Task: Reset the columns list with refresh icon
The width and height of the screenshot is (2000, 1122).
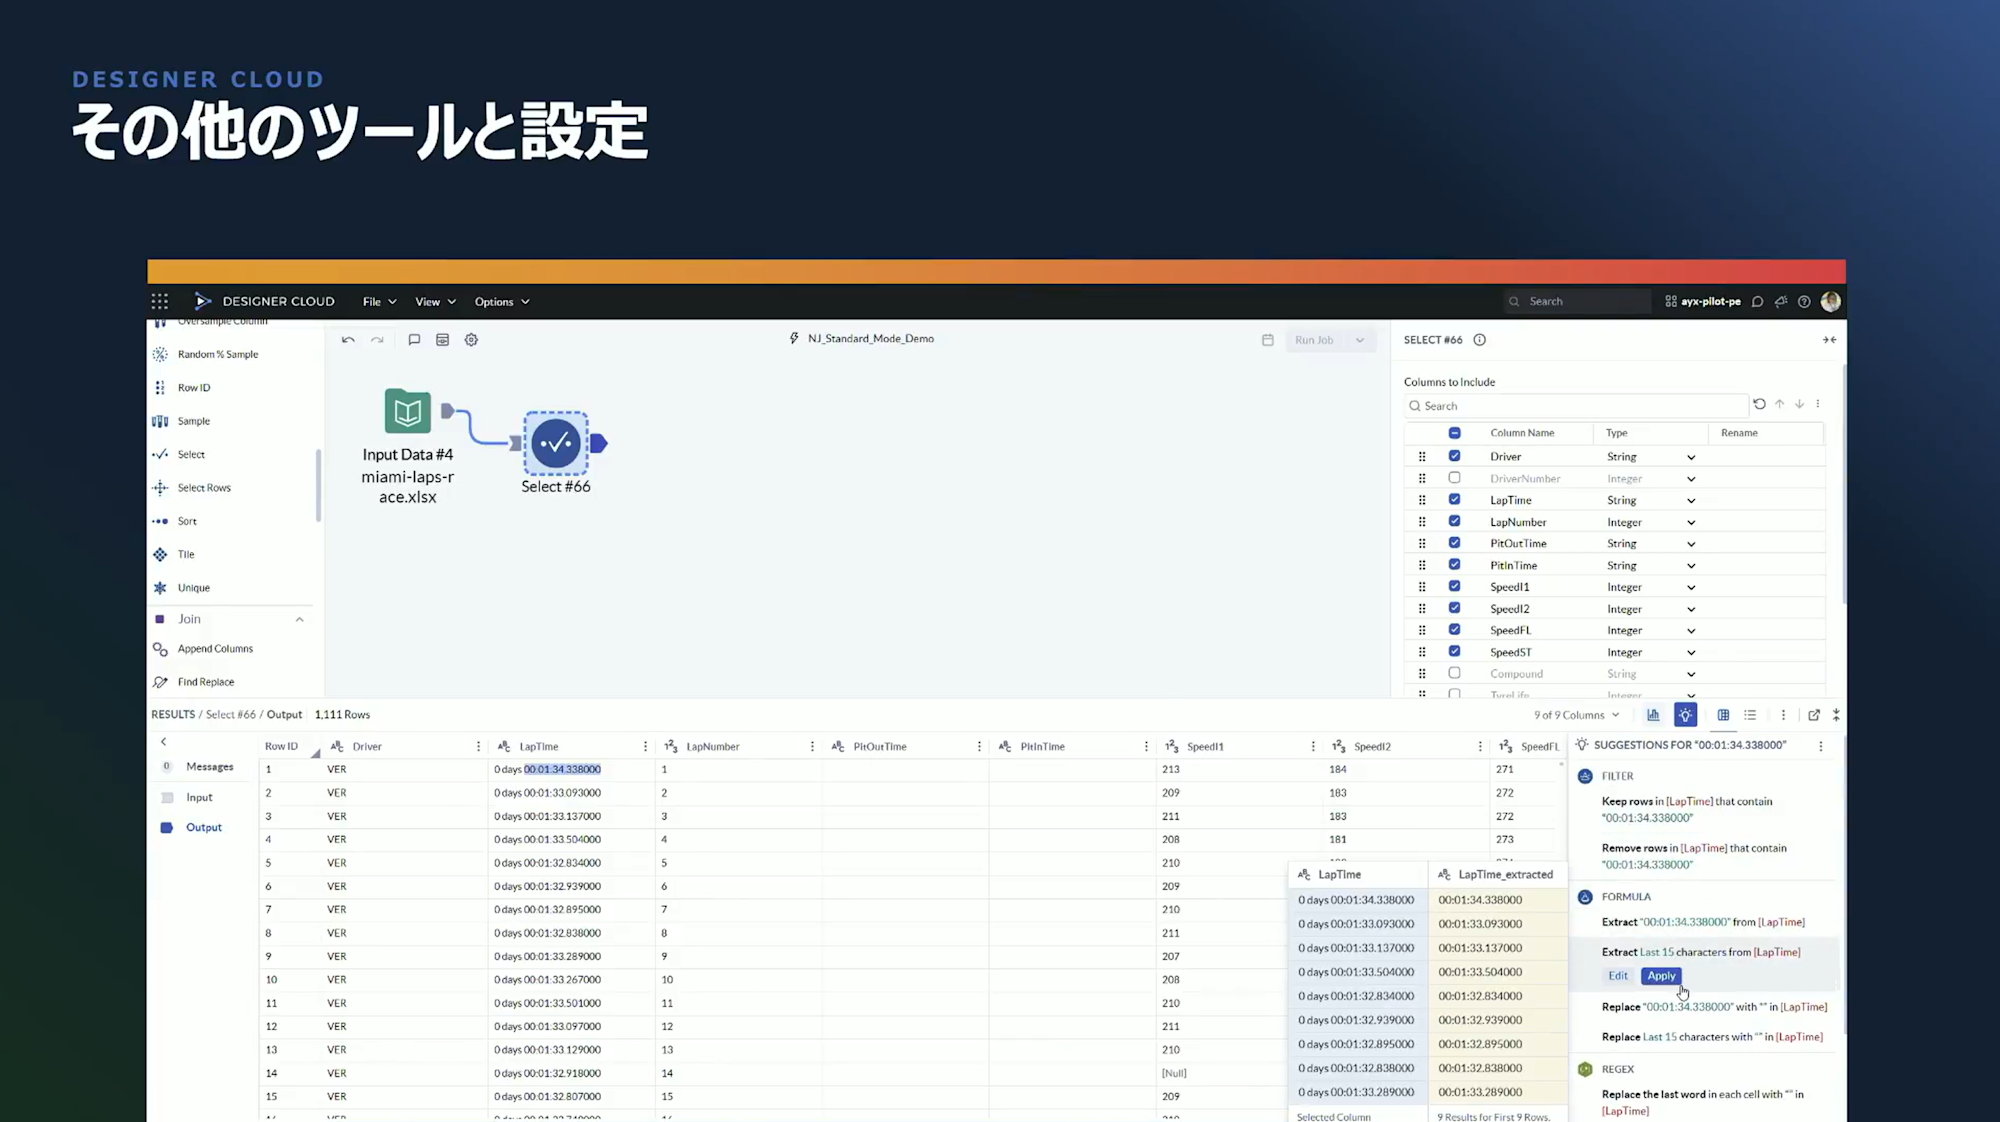Action: pyautogui.click(x=1759, y=404)
